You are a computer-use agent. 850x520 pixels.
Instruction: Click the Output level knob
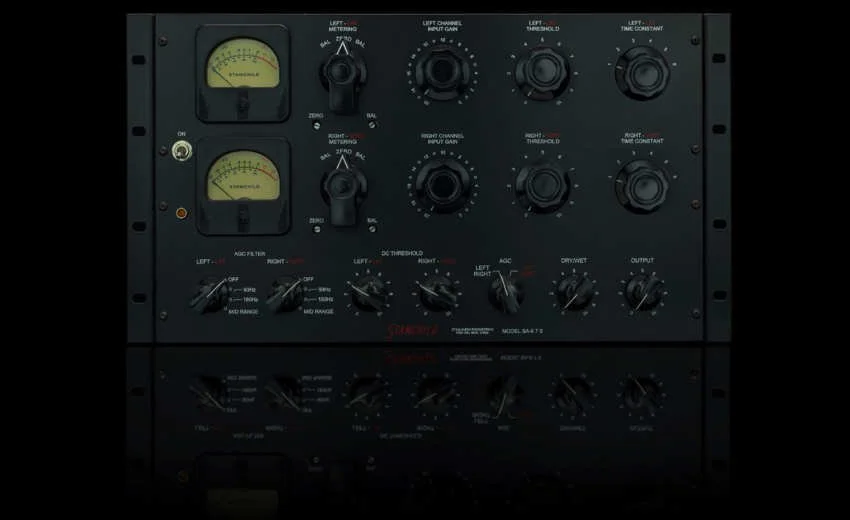click(x=643, y=292)
